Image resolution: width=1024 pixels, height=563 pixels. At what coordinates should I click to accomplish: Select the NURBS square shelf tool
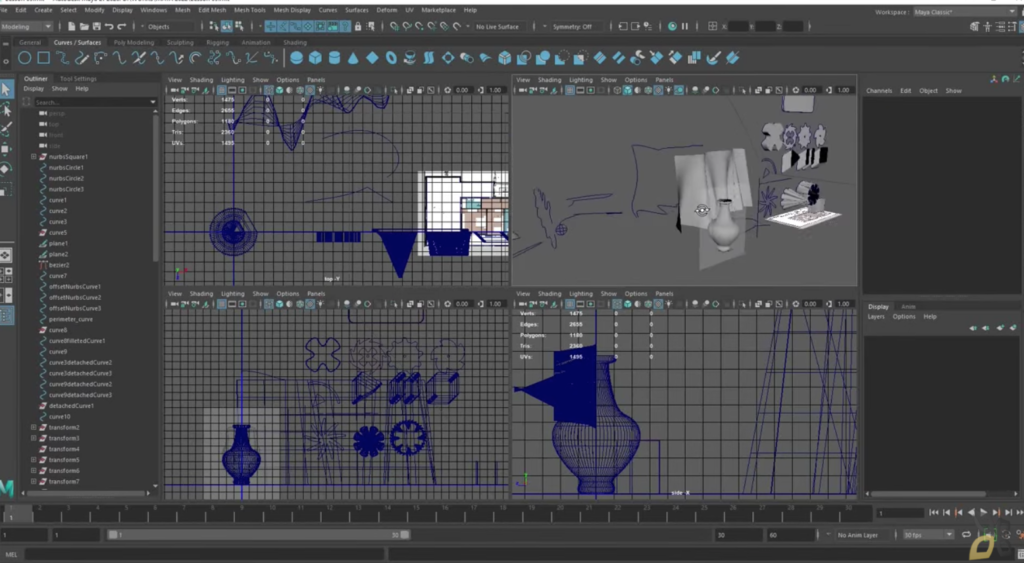click(43, 58)
